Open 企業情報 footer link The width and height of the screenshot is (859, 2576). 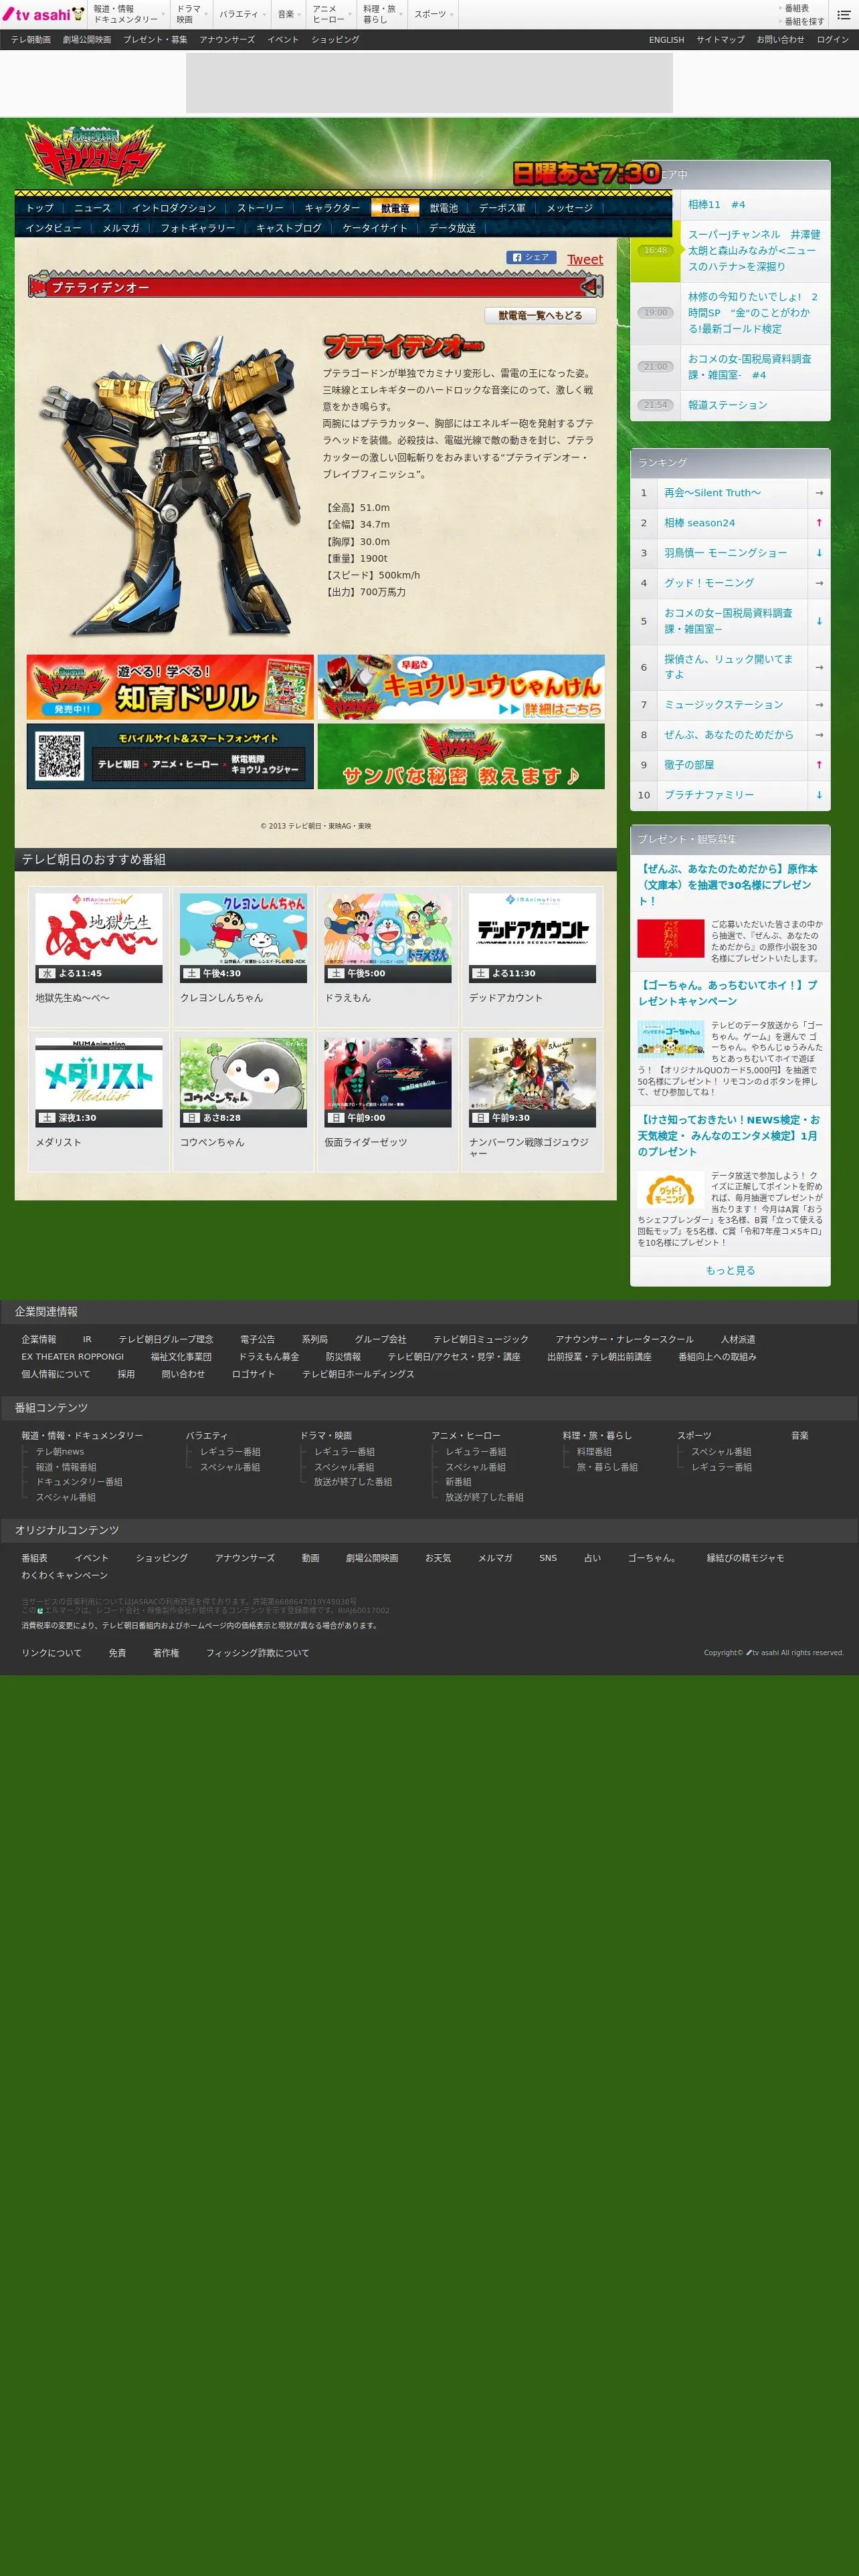(x=39, y=1339)
